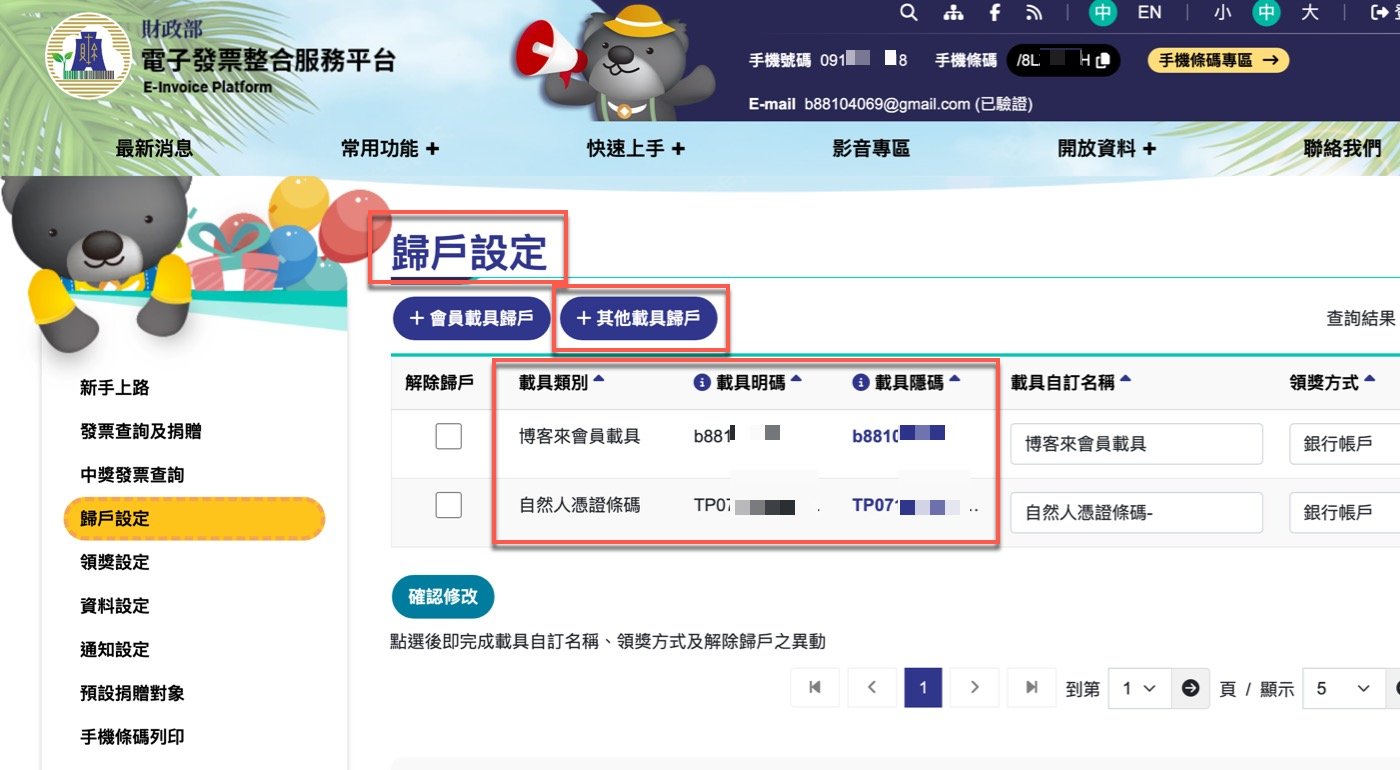Sort by 載具明碼 column arrow
The height and width of the screenshot is (770, 1400).
pyautogui.click(x=796, y=380)
